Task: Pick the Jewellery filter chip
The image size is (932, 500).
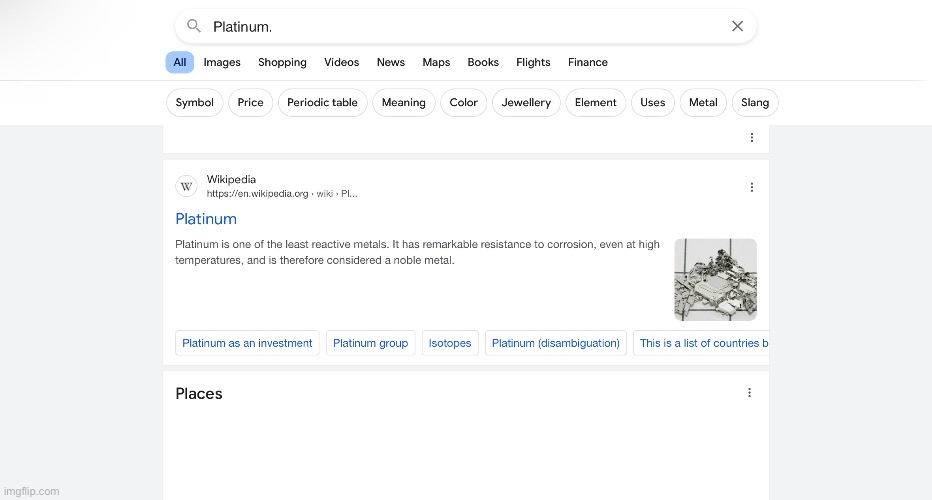Action: coord(526,102)
